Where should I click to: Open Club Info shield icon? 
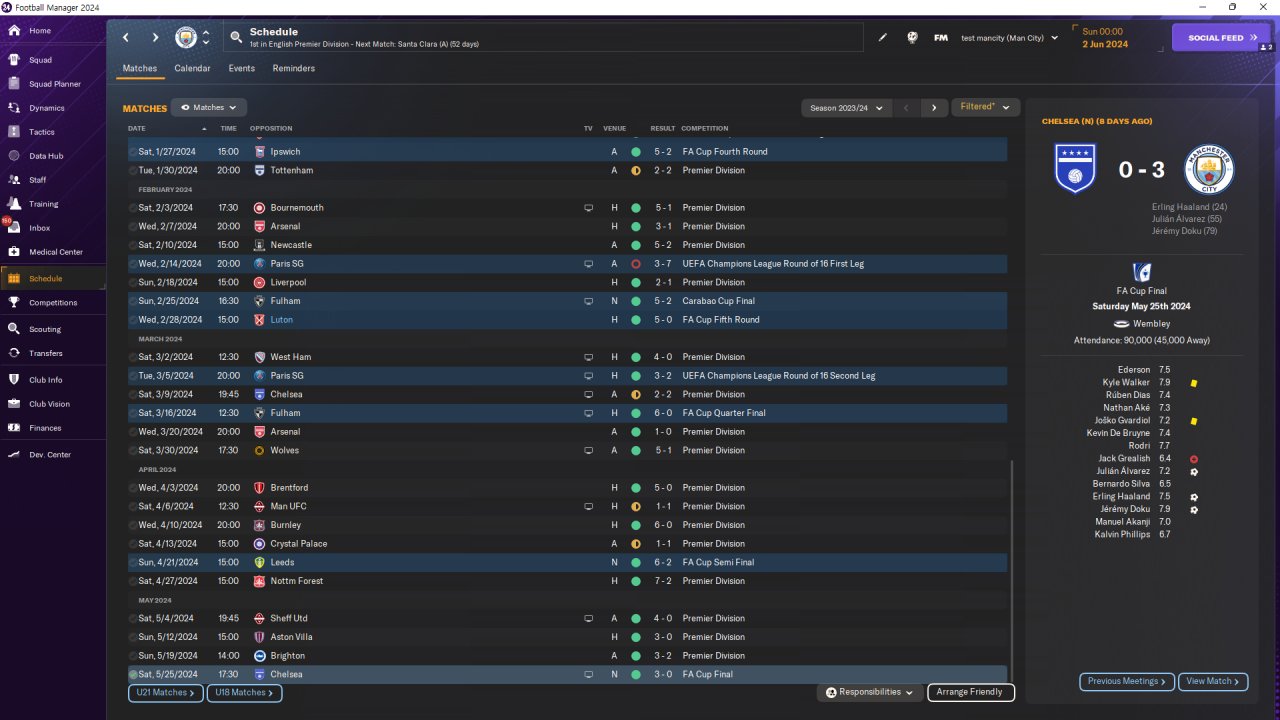[x=14, y=380]
